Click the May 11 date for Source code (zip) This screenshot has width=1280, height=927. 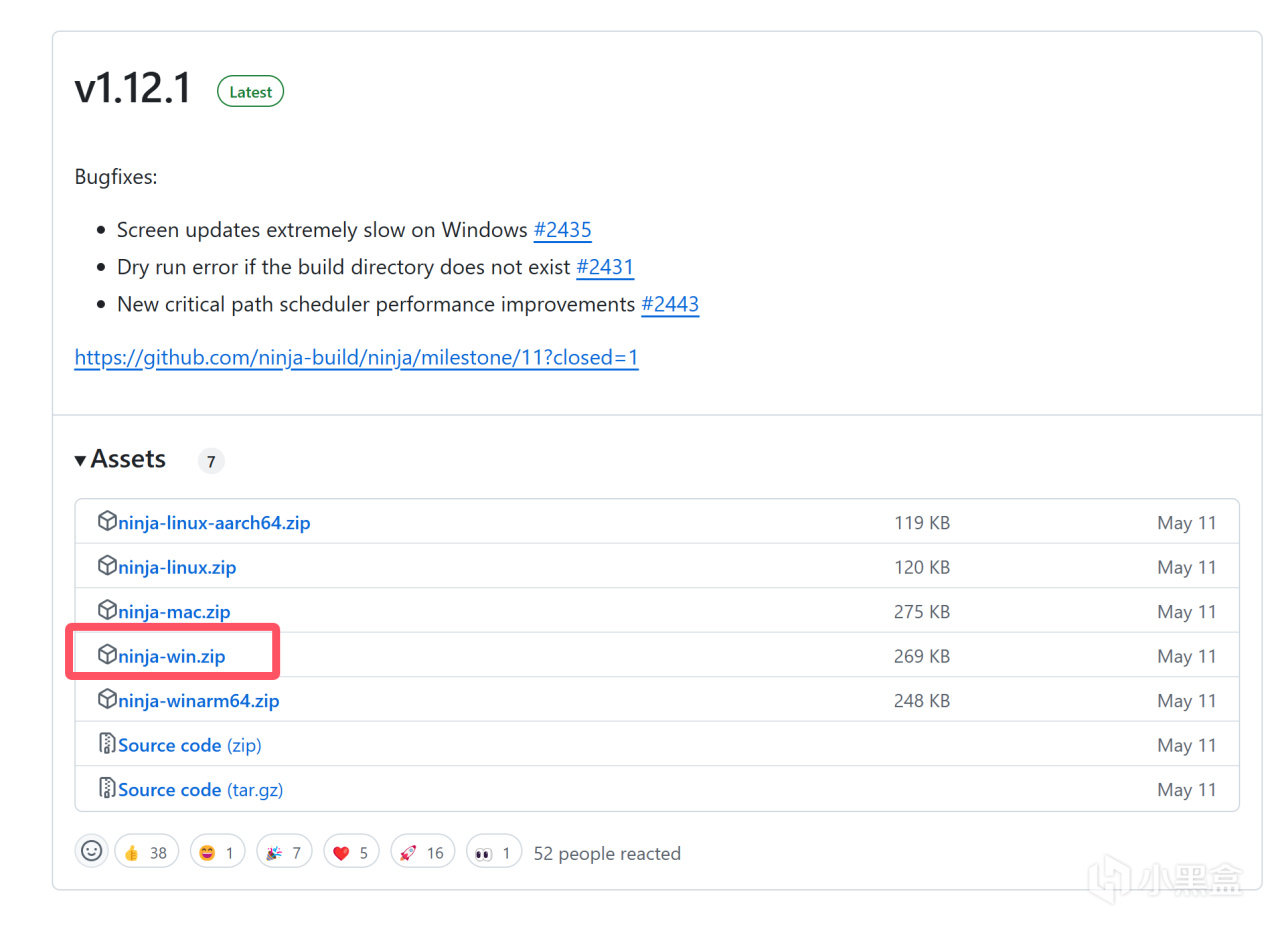click(1187, 745)
